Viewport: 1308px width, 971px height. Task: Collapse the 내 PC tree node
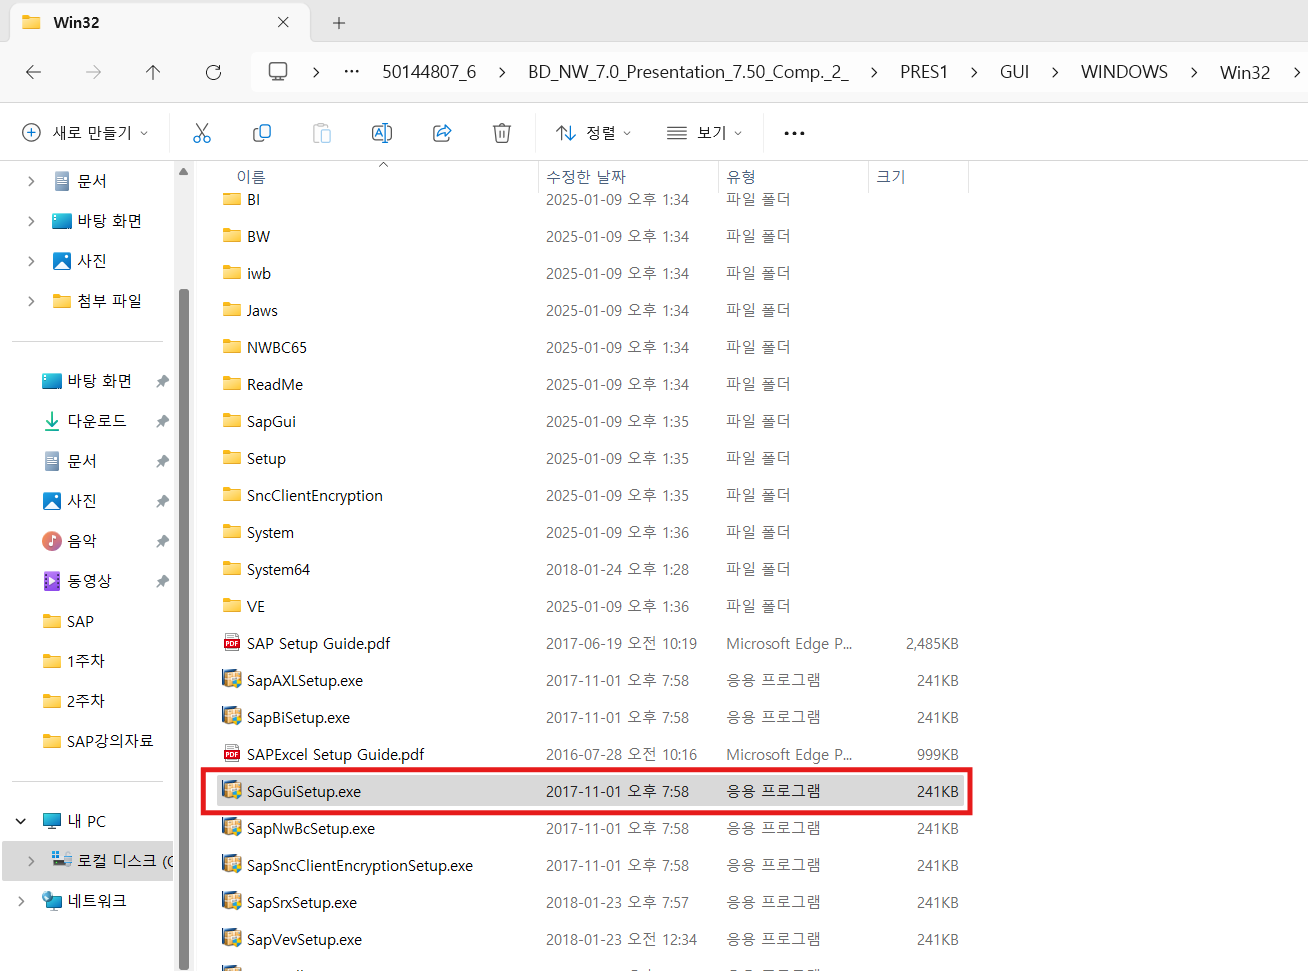click(21, 821)
